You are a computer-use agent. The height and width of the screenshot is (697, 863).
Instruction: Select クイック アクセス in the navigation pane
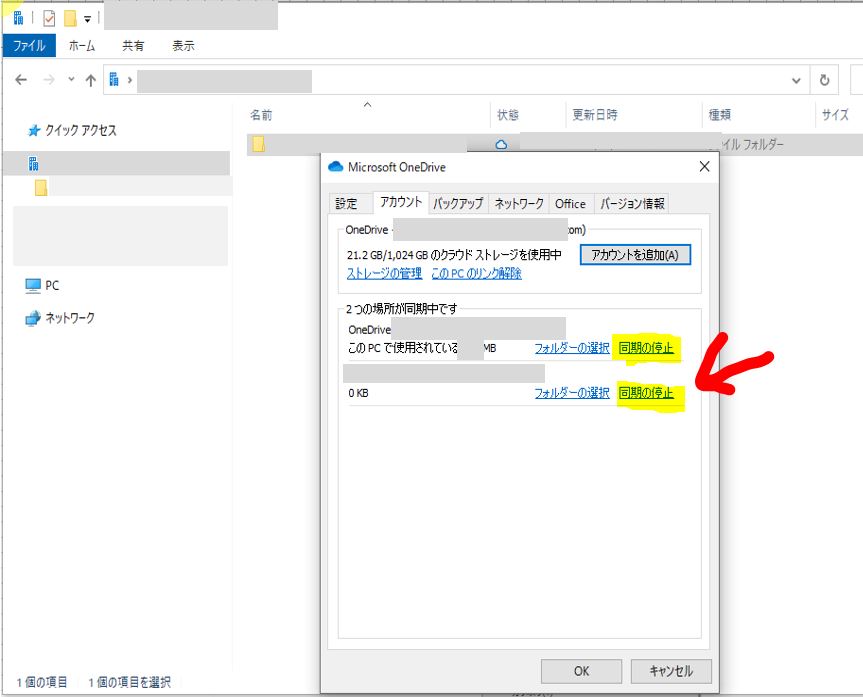(81, 130)
